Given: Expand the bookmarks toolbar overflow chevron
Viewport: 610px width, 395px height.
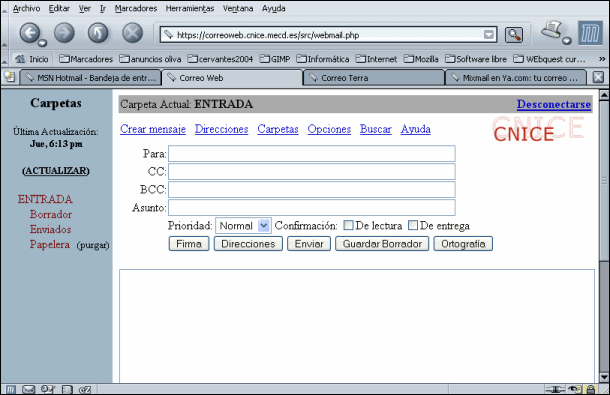Looking at the screenshot, I should click(602, 59).
